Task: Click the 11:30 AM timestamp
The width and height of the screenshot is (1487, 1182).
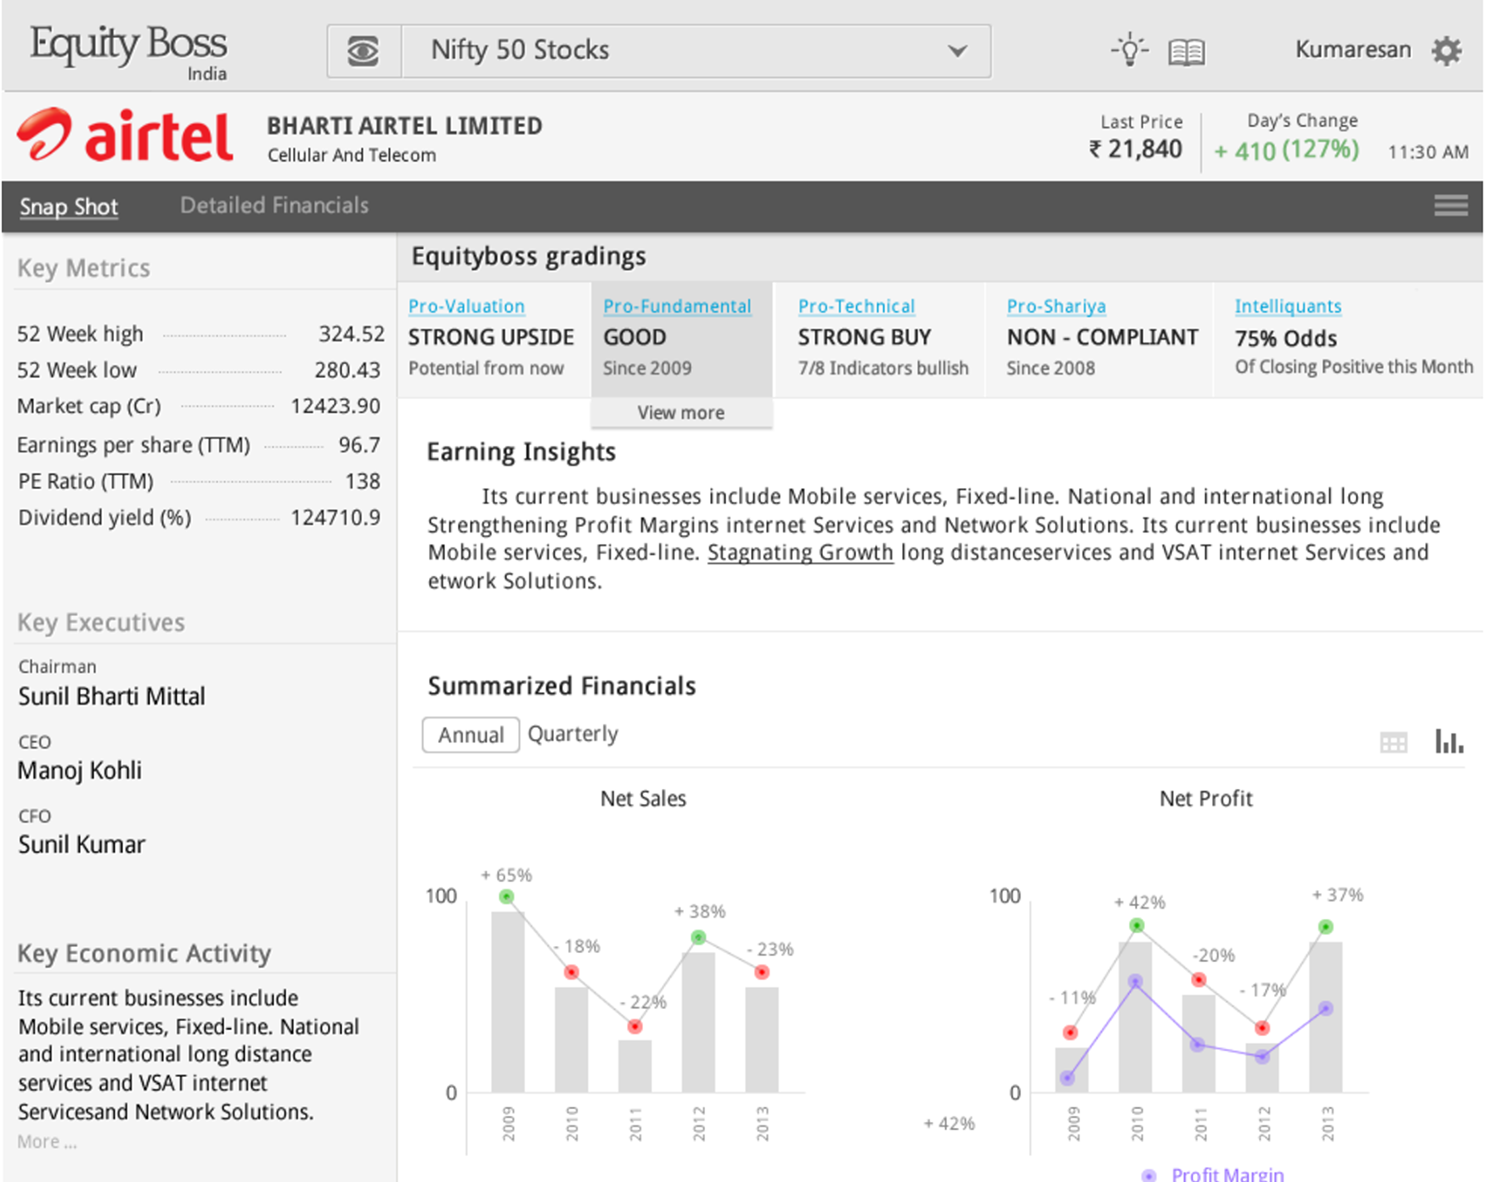Action: point(1428,152)
